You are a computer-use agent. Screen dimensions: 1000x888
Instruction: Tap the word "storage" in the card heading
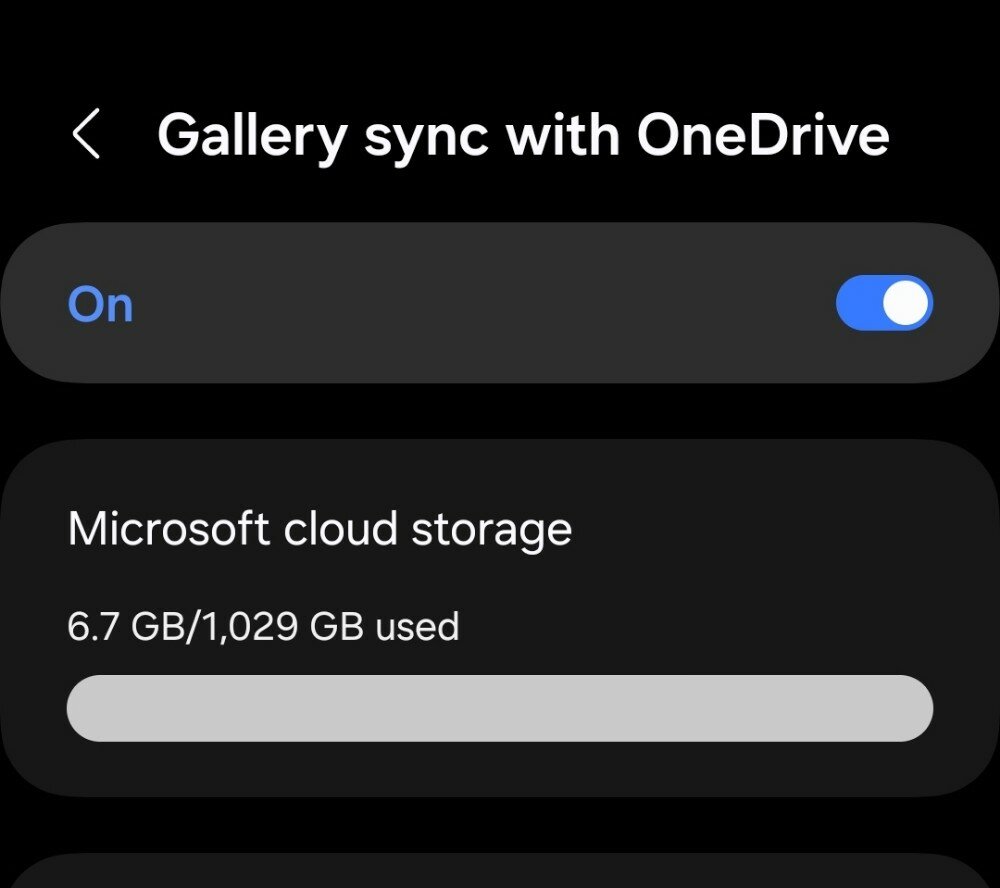(x=492, y=531)
